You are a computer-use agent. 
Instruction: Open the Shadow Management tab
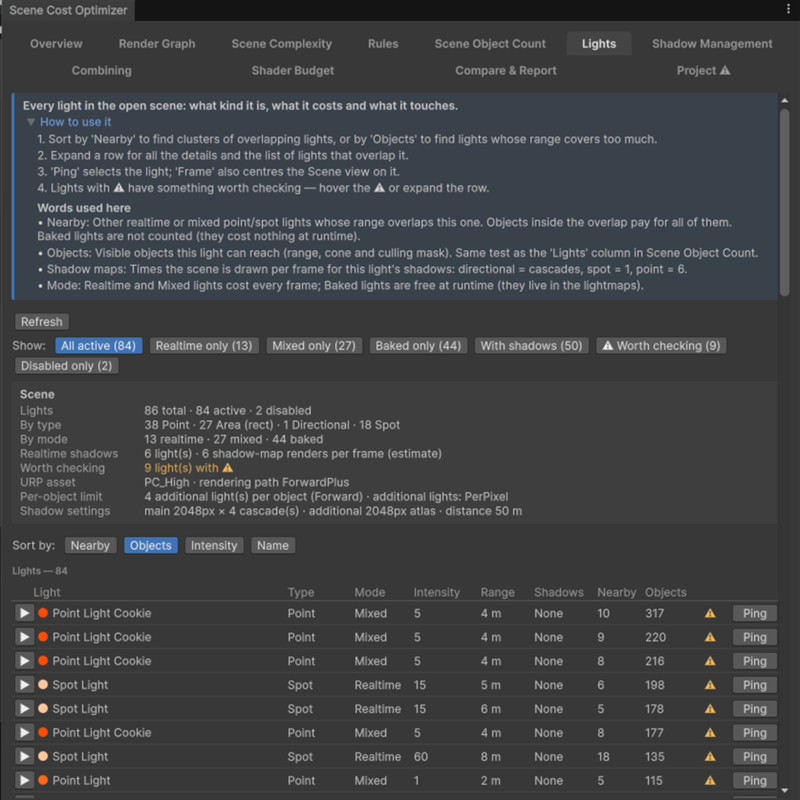pyautogui.click(x=712, y=44)
